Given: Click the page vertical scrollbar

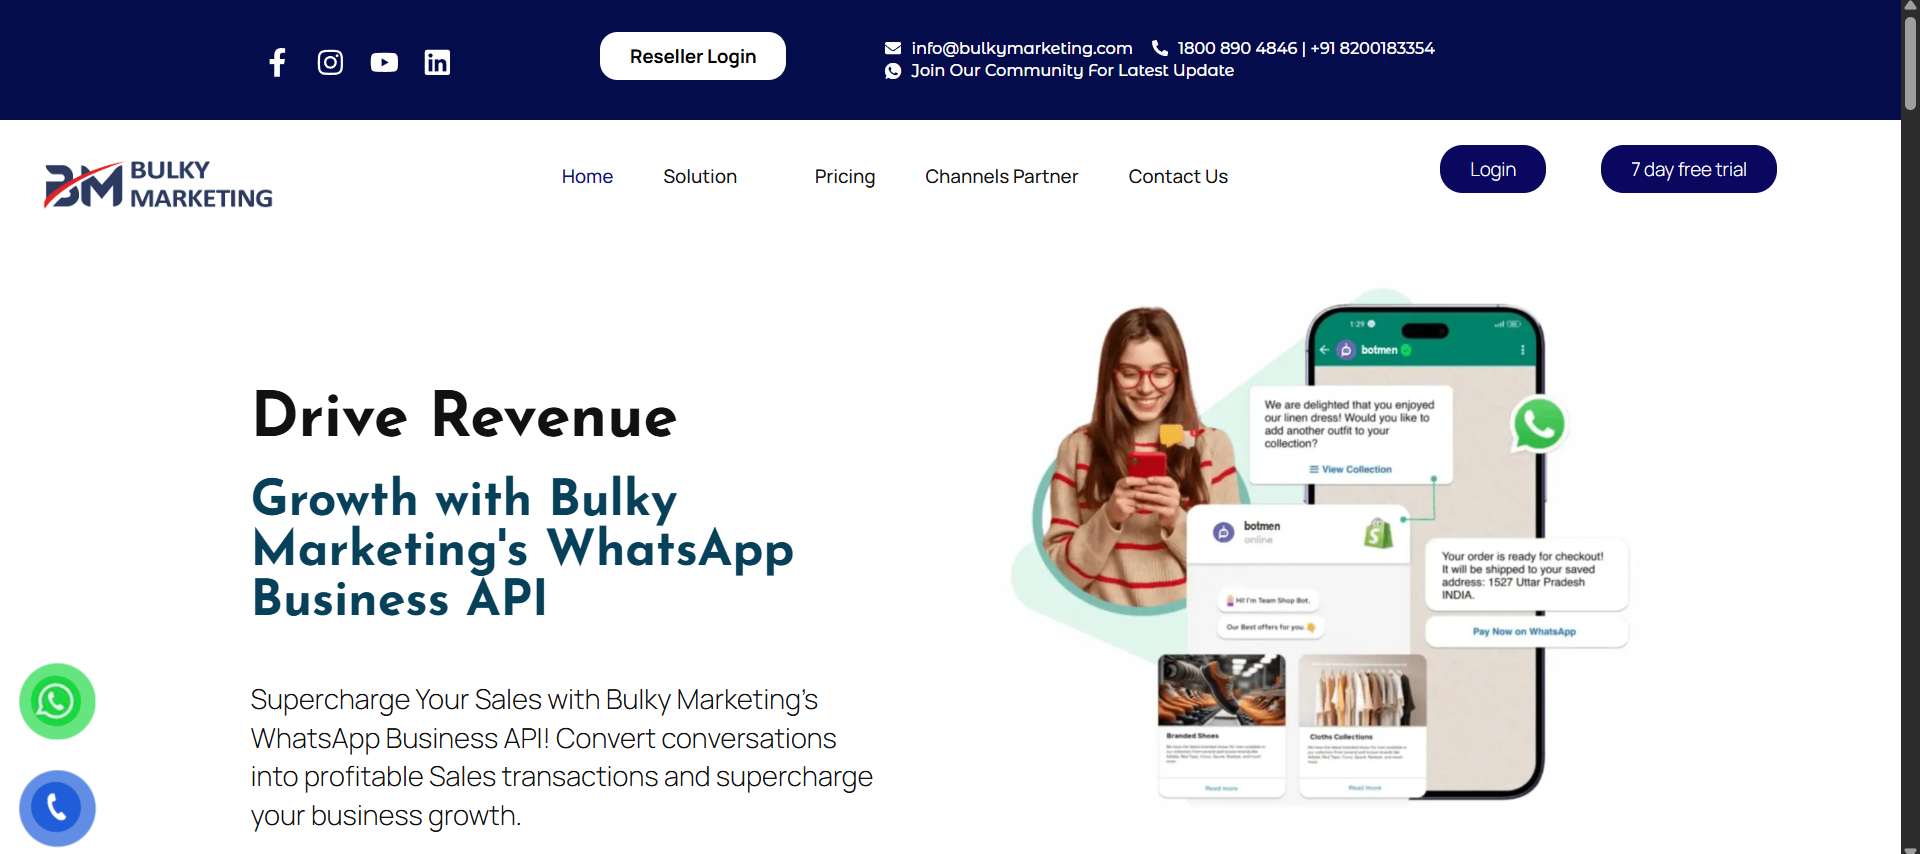Looking at the screenshot, I should pyautogui.click(x=1910, y=427).
